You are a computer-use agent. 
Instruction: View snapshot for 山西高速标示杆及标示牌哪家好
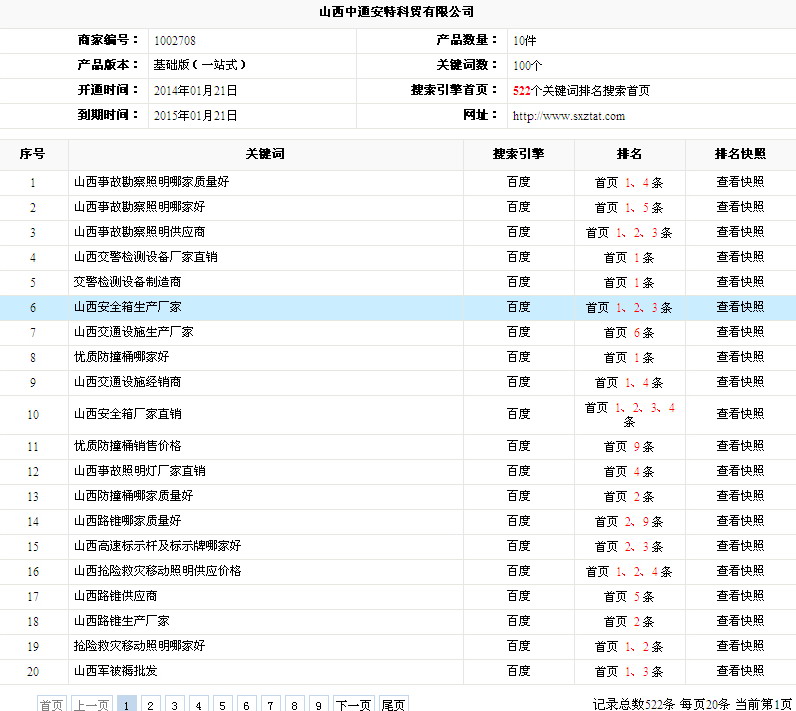(740, 546)
